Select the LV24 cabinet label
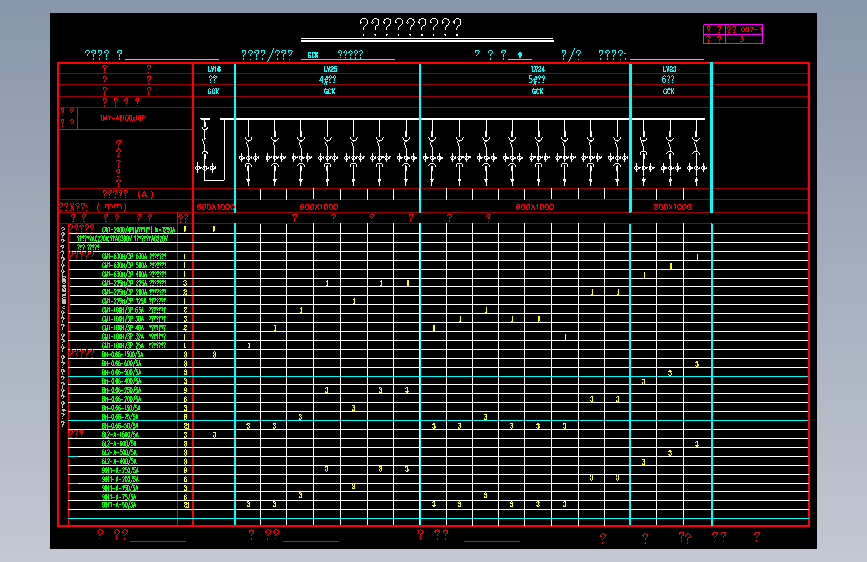The height and width of the screenshot is (562, 867). tap(537, 69)
